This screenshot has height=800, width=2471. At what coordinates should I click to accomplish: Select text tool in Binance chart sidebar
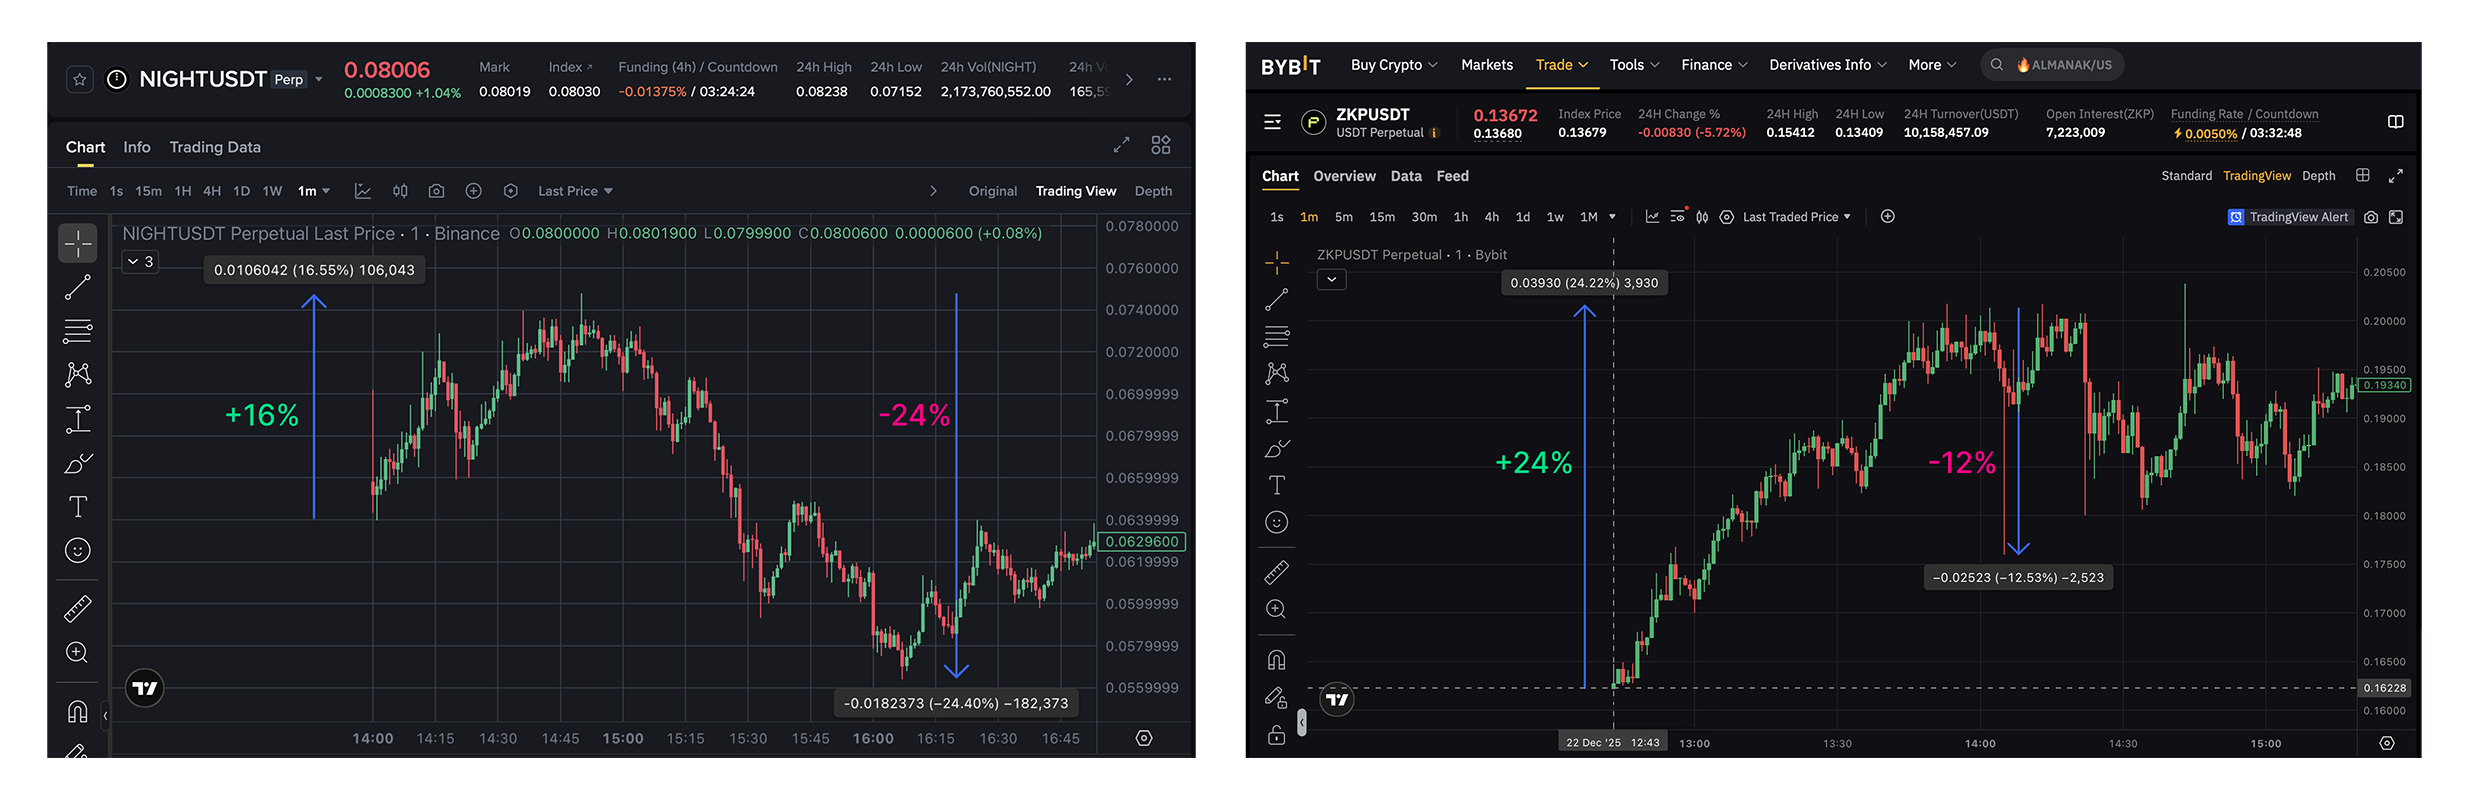tap(78, 507)
